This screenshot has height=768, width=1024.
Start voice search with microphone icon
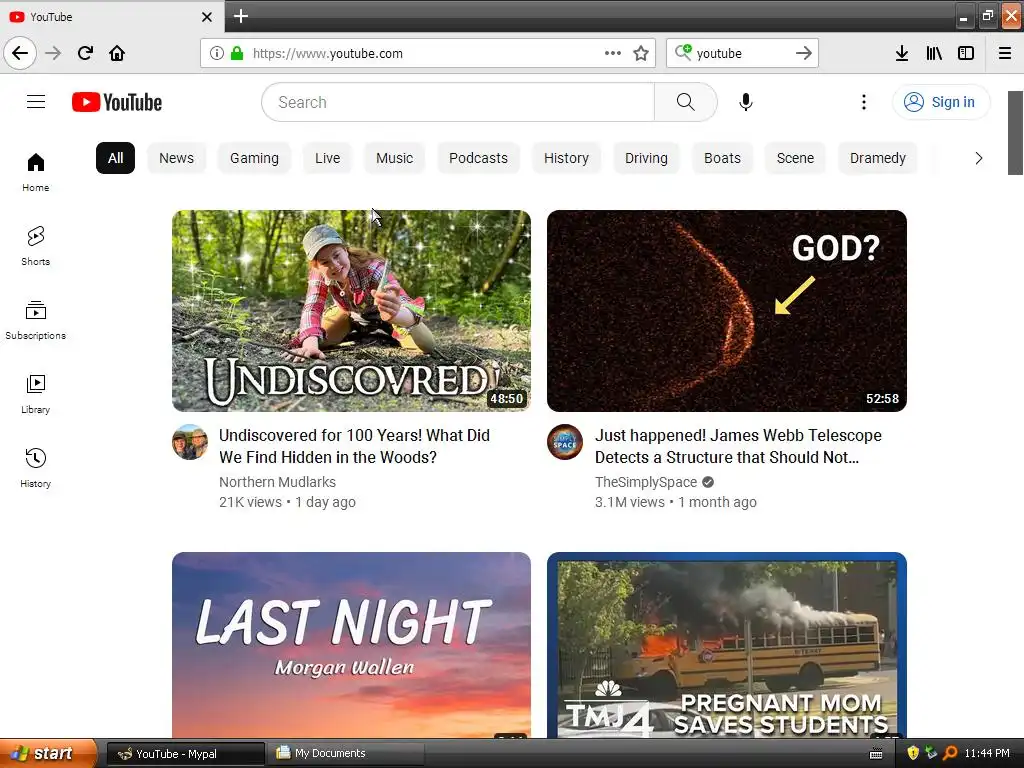(745, 102)
